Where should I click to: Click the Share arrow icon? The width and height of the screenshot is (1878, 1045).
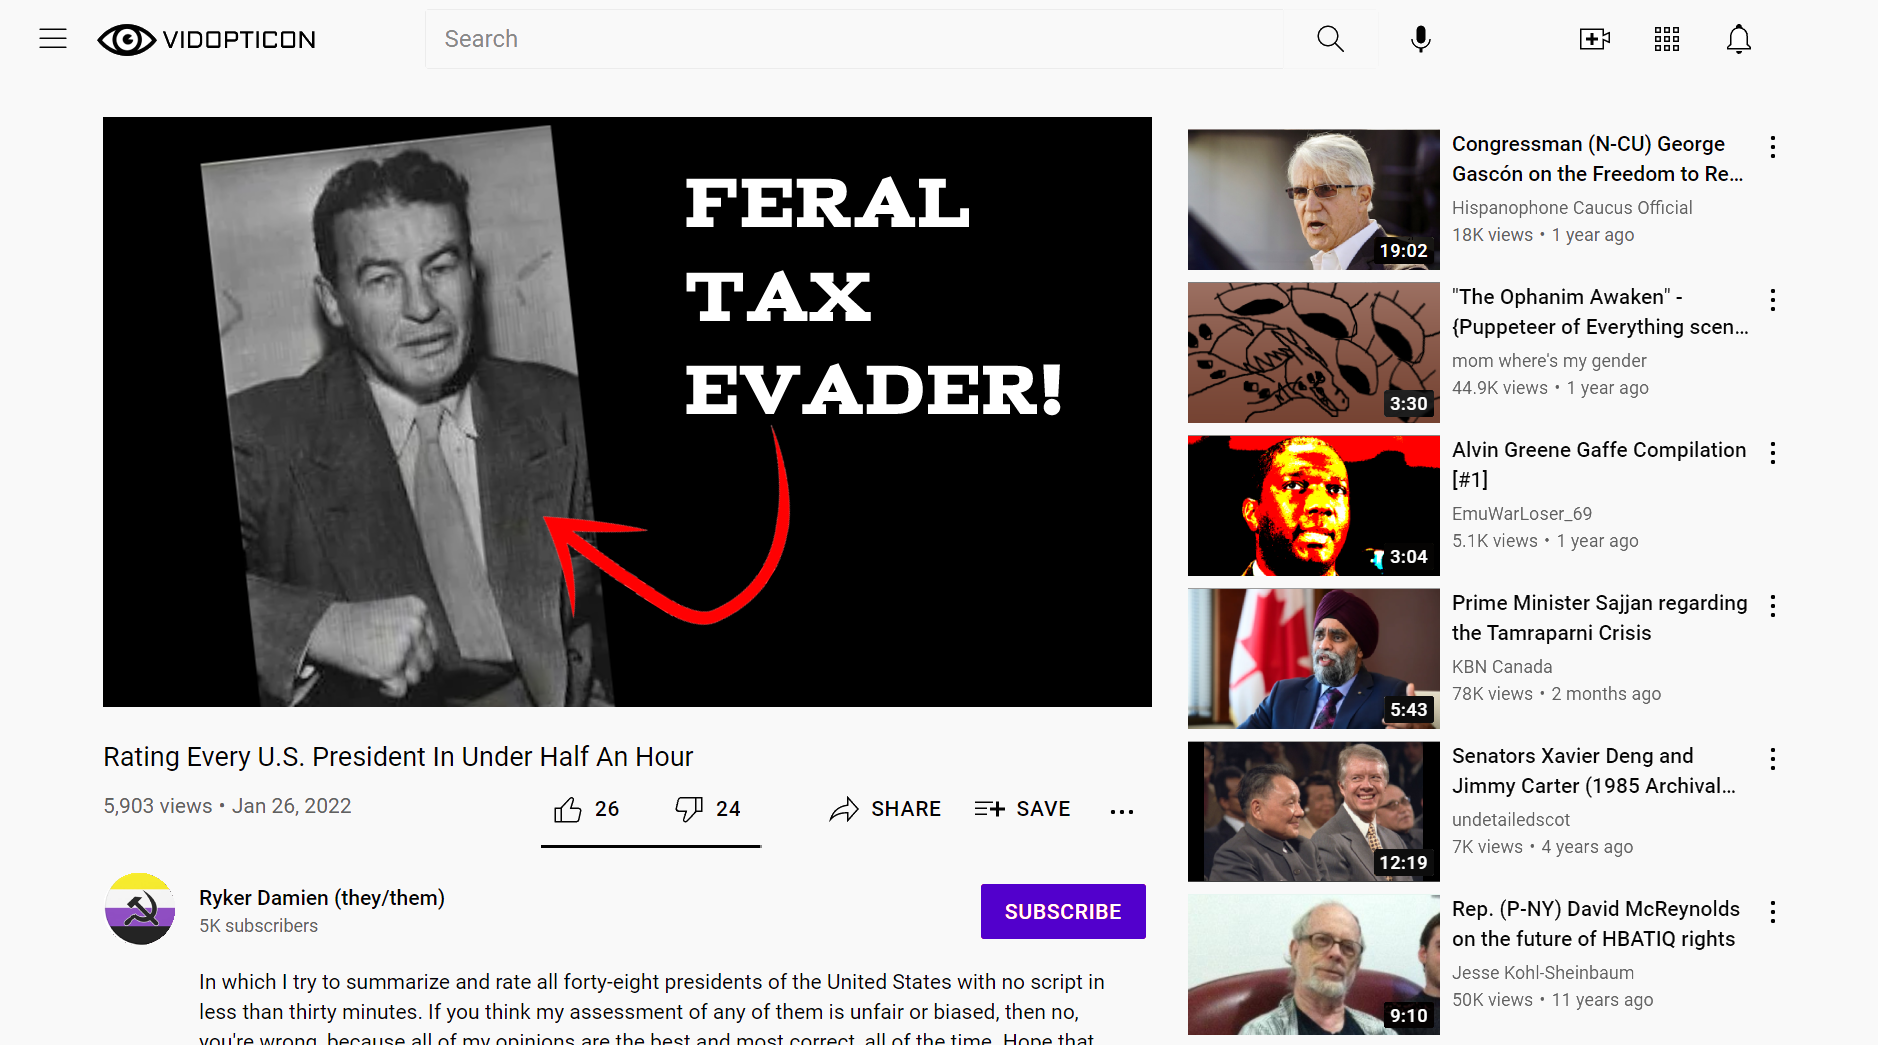pyautogui.click(x=844, y=809)
